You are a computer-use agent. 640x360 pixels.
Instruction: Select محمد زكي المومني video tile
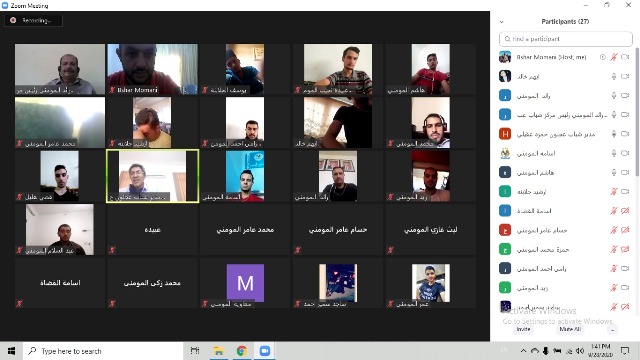pos(152,283)
